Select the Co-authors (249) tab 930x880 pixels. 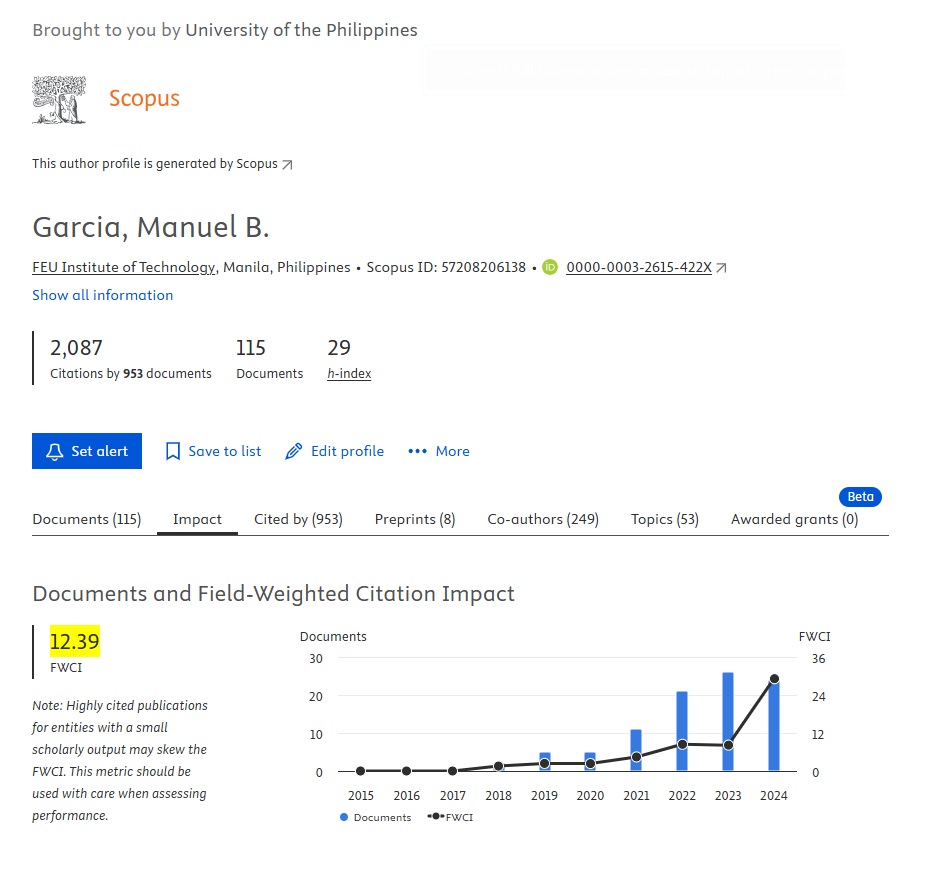(542, 519)
